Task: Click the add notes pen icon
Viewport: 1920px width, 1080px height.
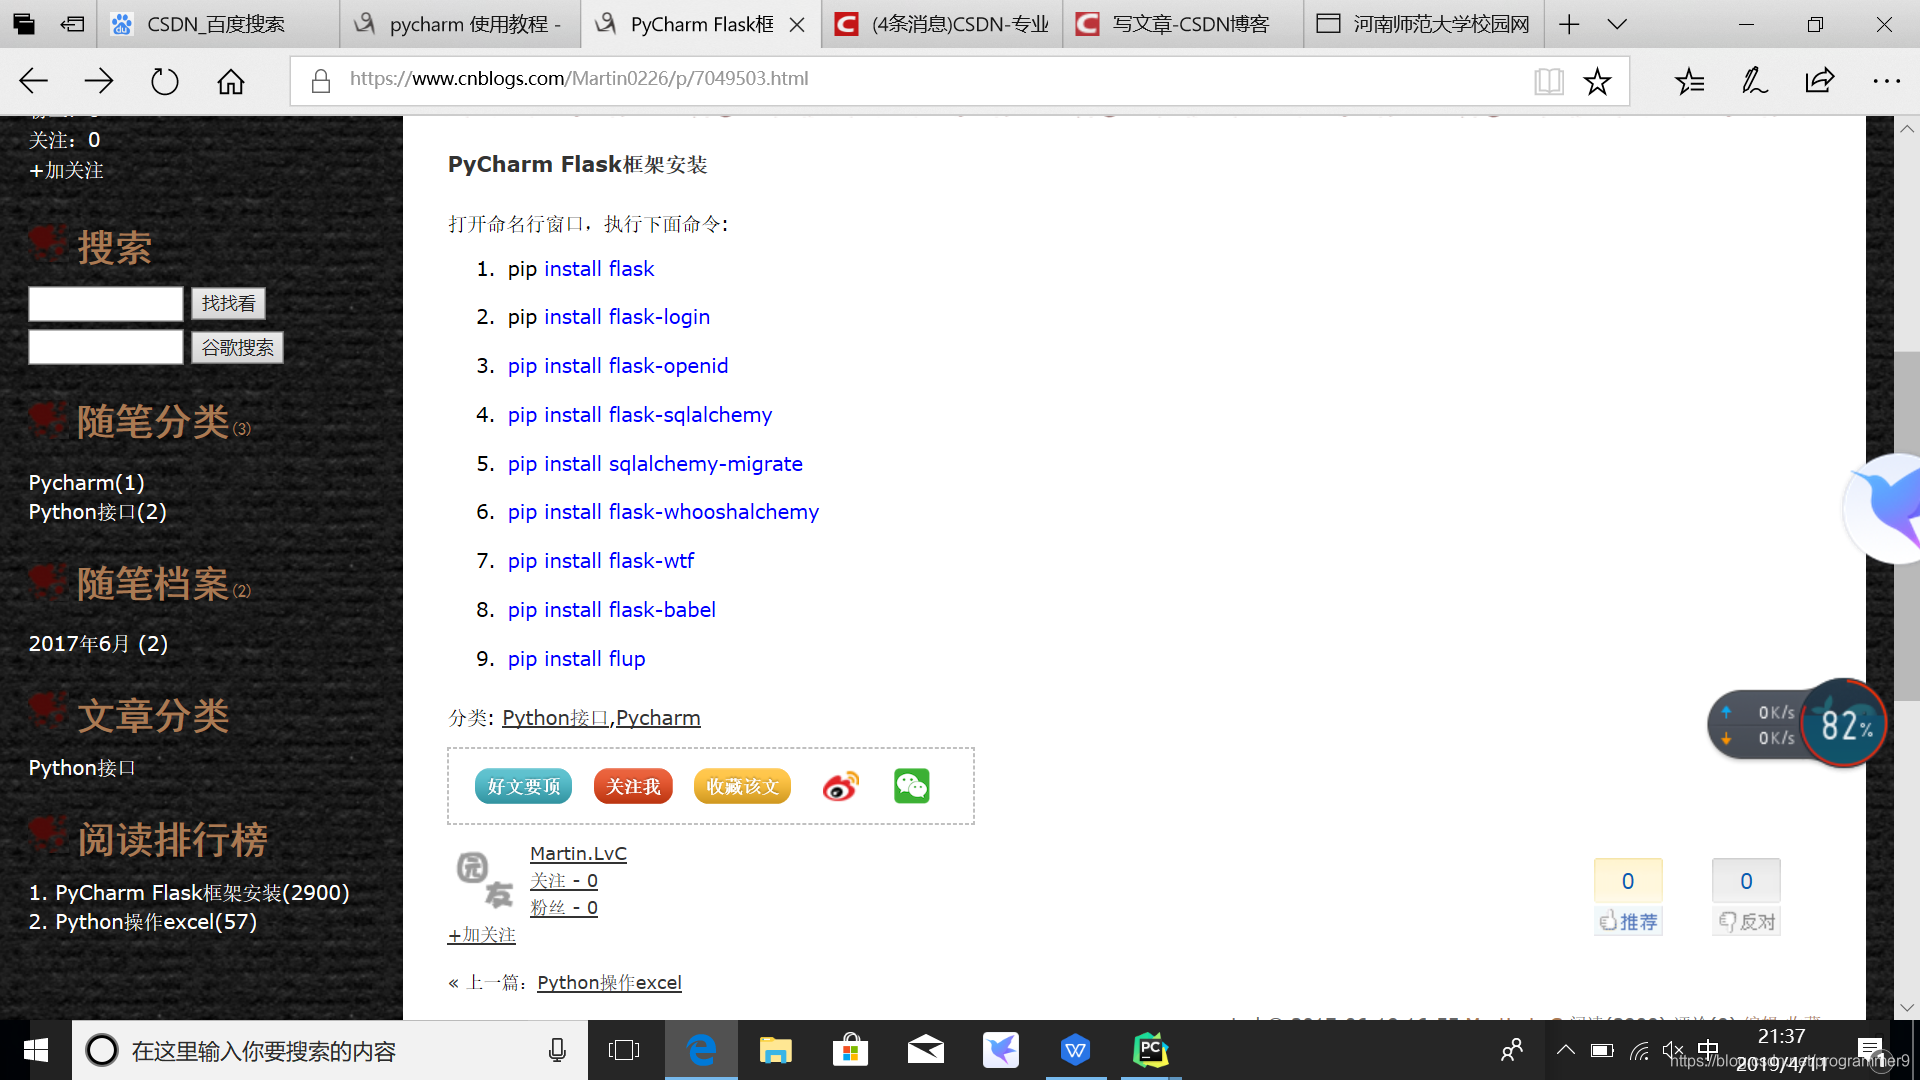Action: (1754, 81)
